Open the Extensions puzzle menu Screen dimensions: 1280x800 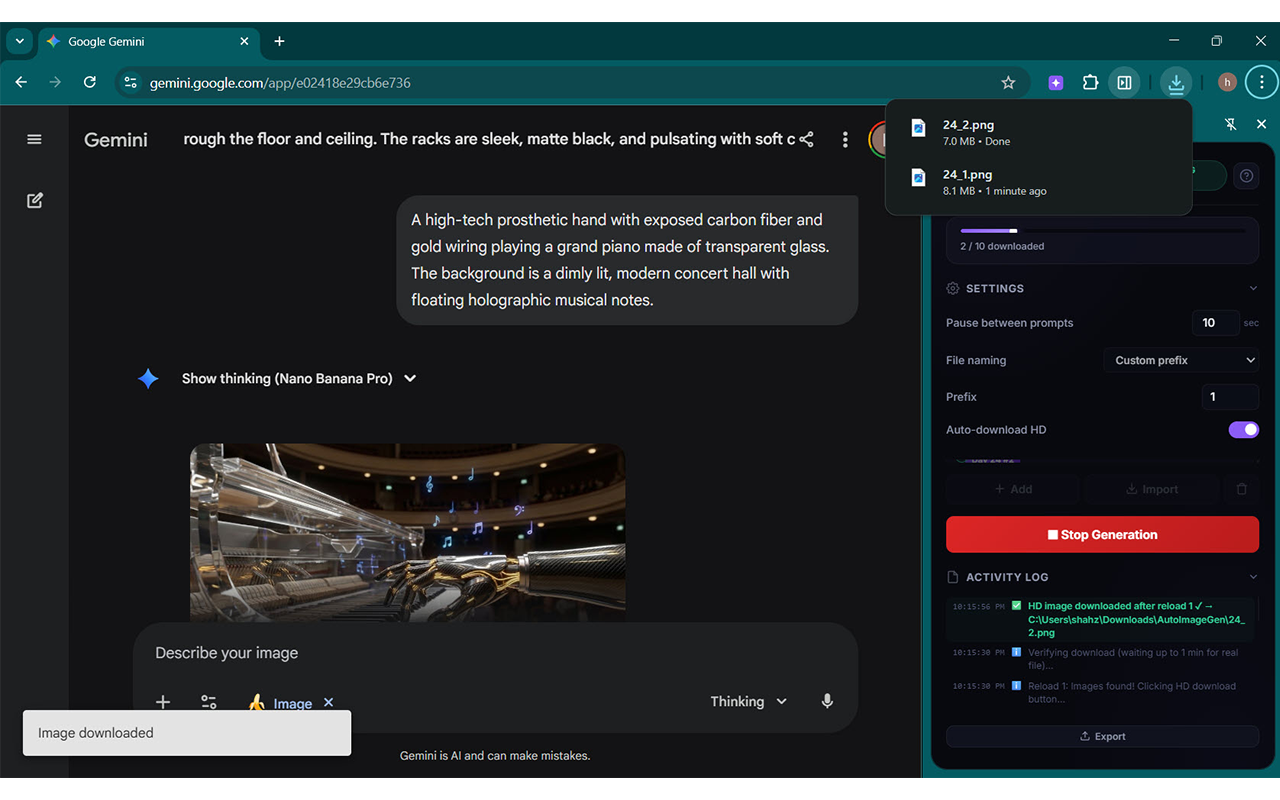[1090, 83]
